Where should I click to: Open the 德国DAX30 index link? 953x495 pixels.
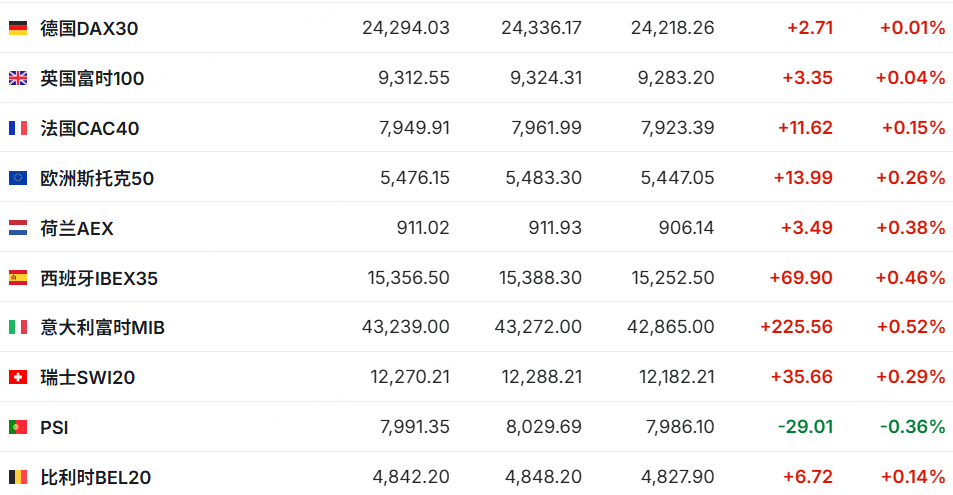point(89,28)
